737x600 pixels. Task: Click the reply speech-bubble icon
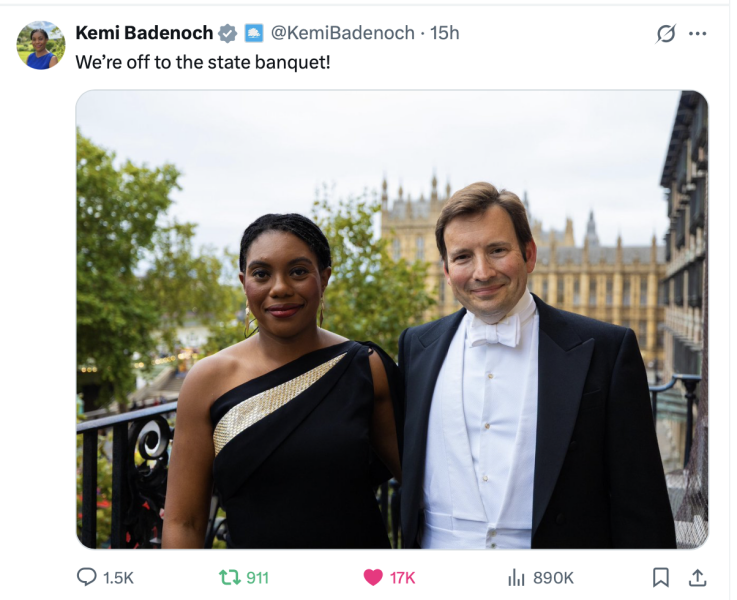(87, 577)
